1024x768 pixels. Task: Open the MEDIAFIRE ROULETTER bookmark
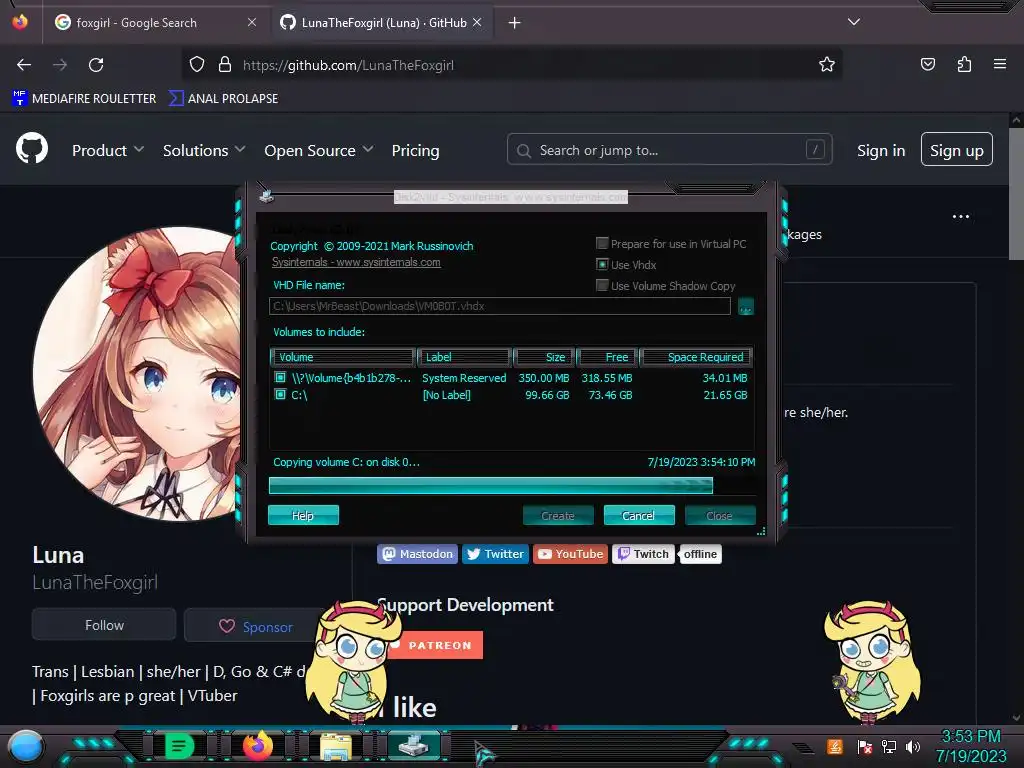click(x=84, y=99)
